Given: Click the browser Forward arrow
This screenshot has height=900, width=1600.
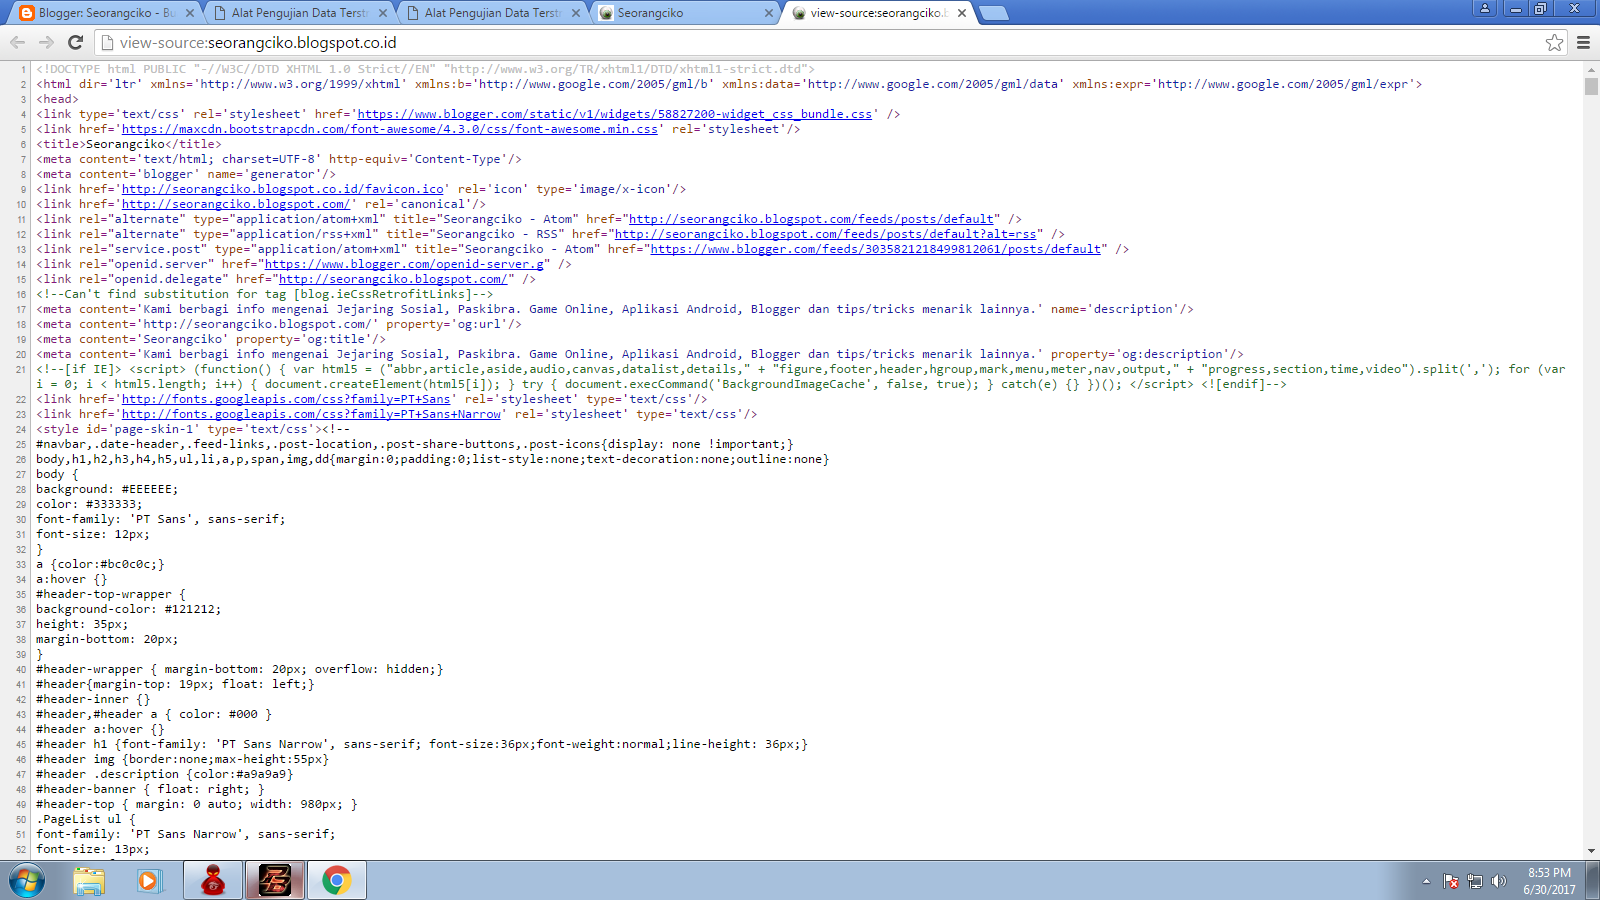Looking at the screenshot, I should (46, 42).
